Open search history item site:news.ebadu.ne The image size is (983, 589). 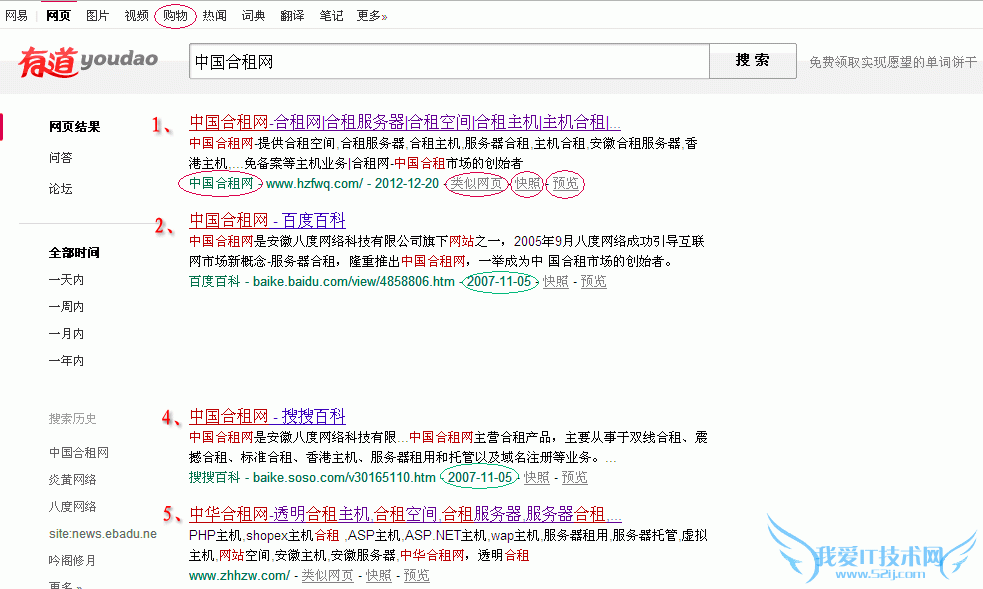(103, 533)
